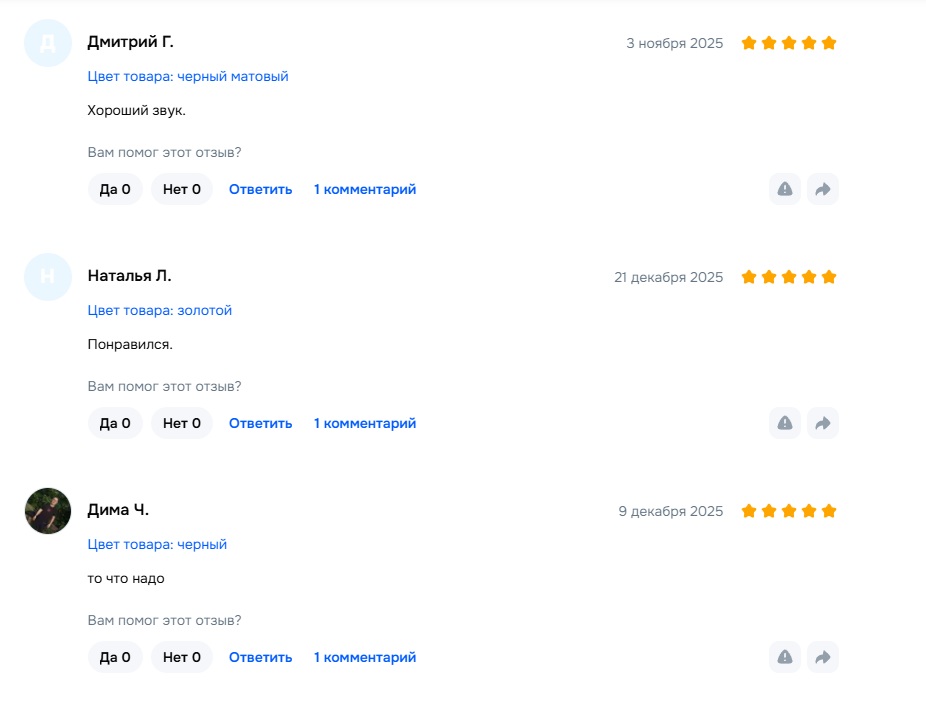Share Дима Ч.'s review via arrow icon
The height and width of the screenshot is (713, 926).
(822, 657)
